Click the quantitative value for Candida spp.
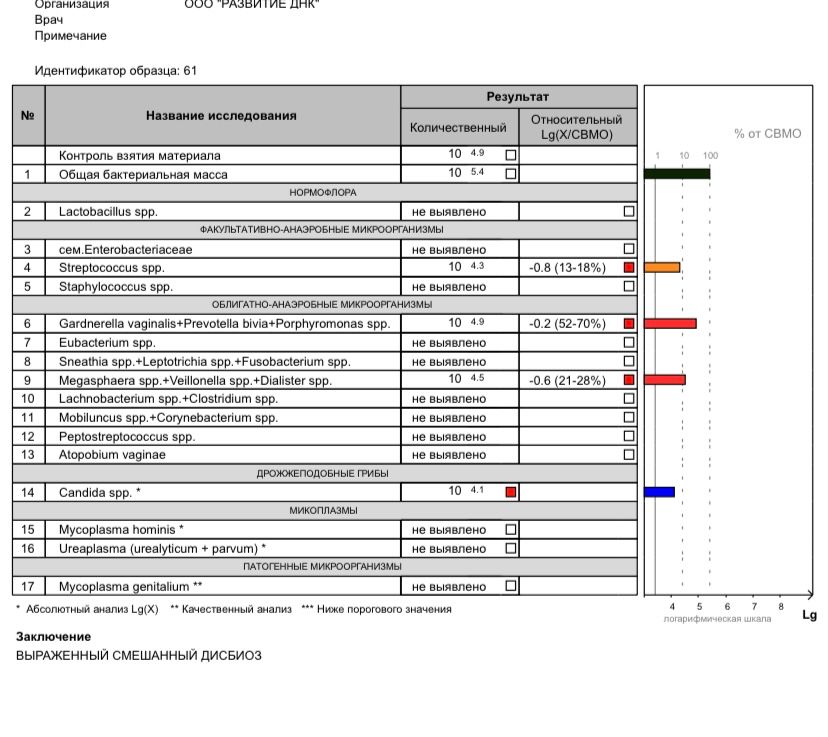The image size is (828, 737). (466, 490)
